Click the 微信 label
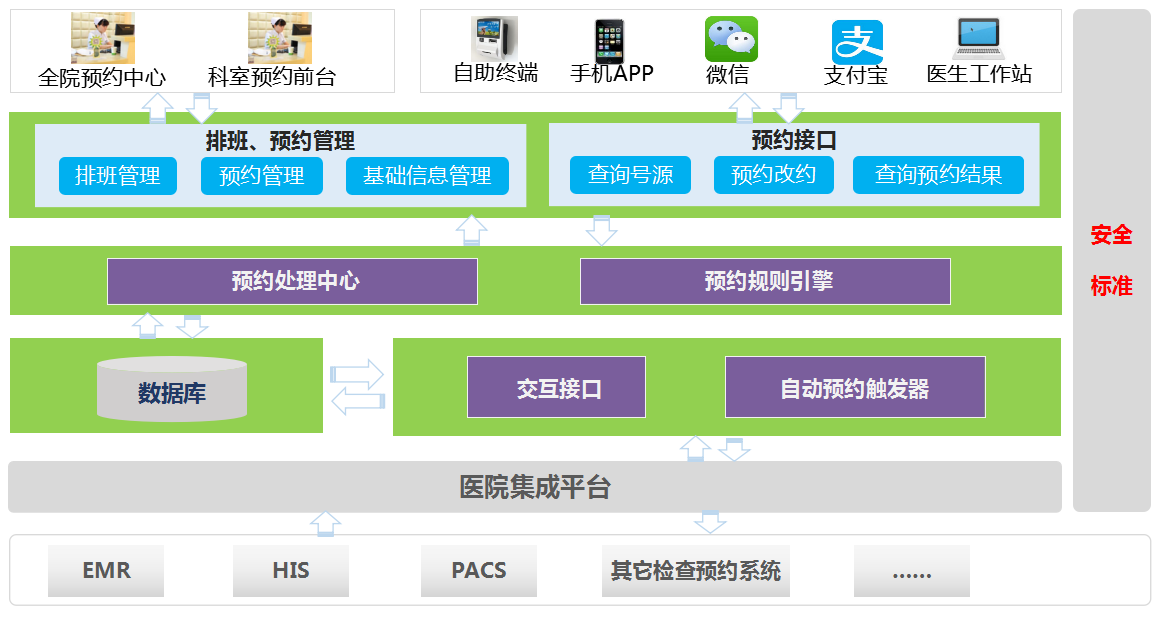This screenshot has height=623, width=1165. pyautogui.click(x=727, y=74)
